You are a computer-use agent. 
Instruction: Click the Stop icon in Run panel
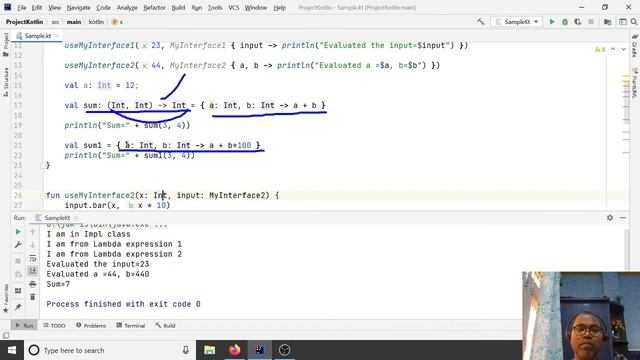(x=18, y=261)
